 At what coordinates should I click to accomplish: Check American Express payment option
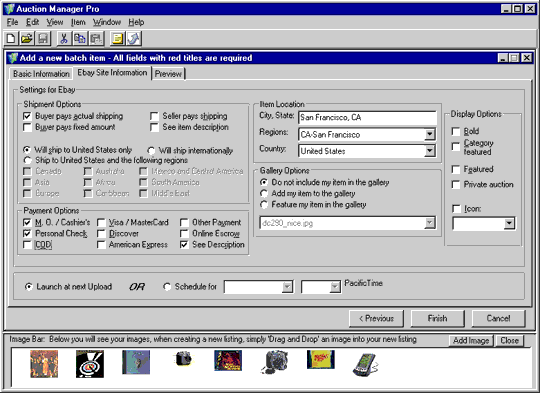(101, 245)
